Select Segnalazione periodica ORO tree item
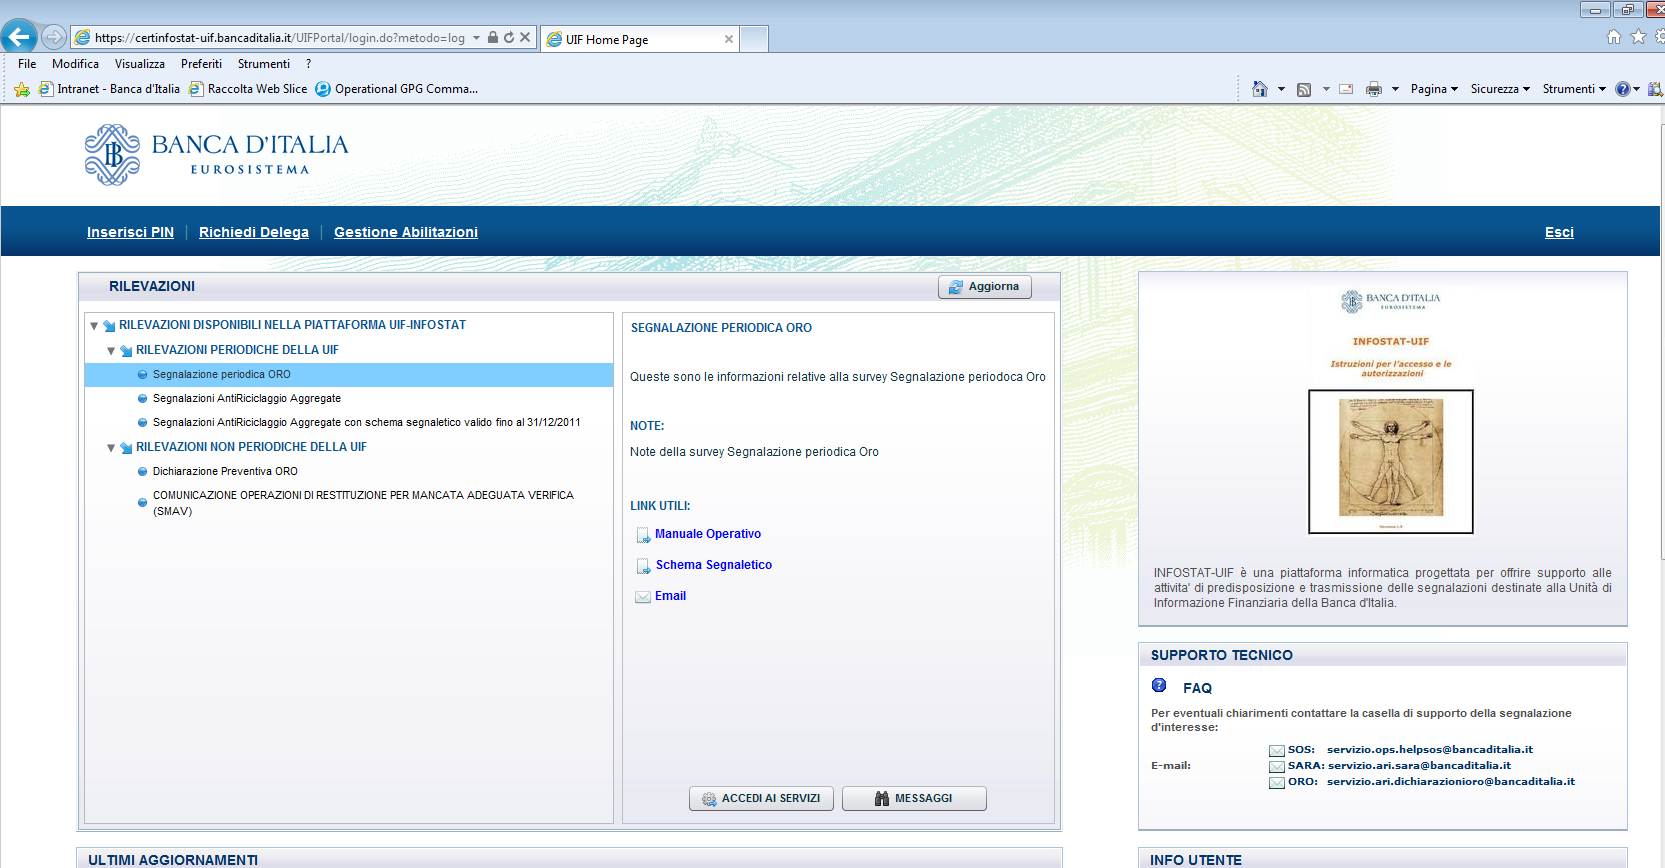Image resolution: width=1665 pixels, height=868 pixels. click(349, 374)
